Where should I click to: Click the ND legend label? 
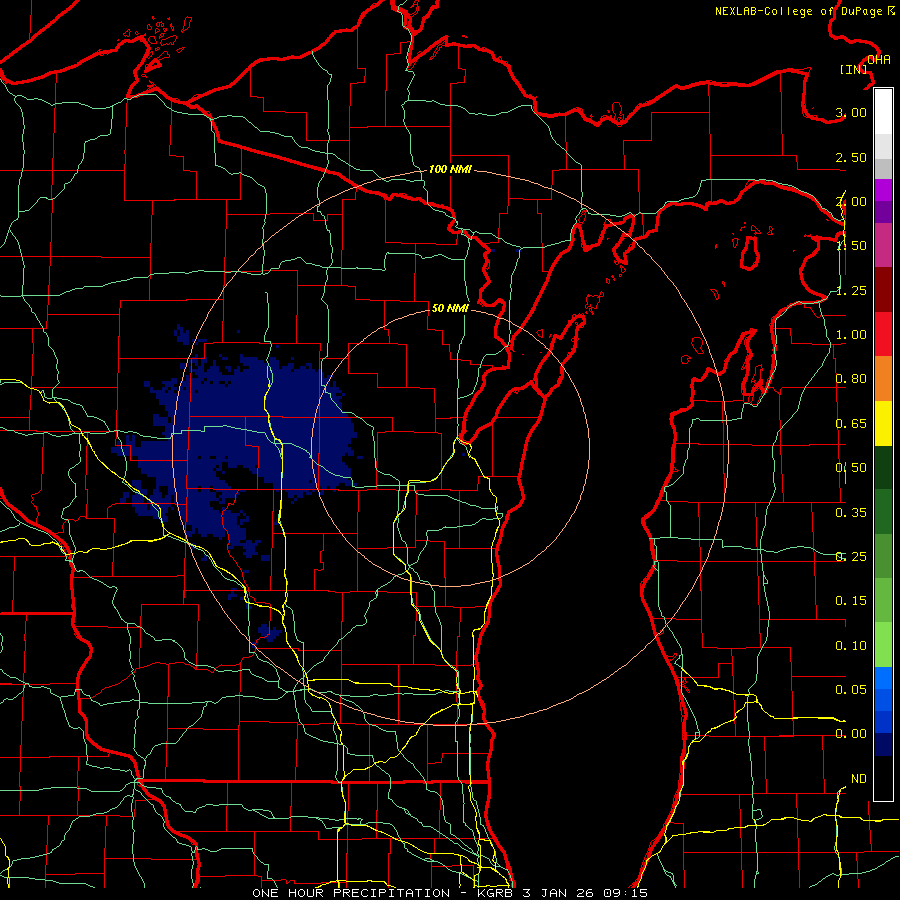pyautogui.click(x=859, y=778)
